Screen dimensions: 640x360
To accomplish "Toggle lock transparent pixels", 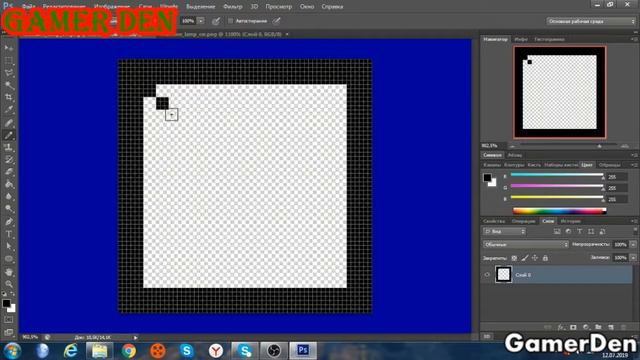I will pos(514,258).
